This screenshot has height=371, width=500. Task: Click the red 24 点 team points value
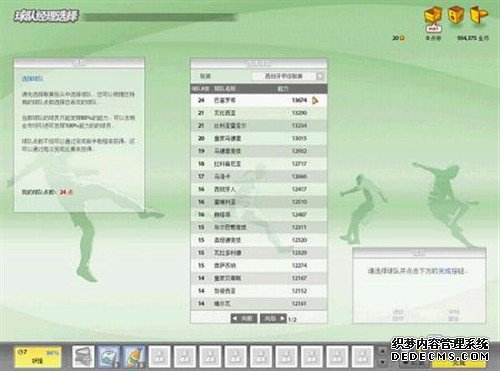tap(66, 192)
